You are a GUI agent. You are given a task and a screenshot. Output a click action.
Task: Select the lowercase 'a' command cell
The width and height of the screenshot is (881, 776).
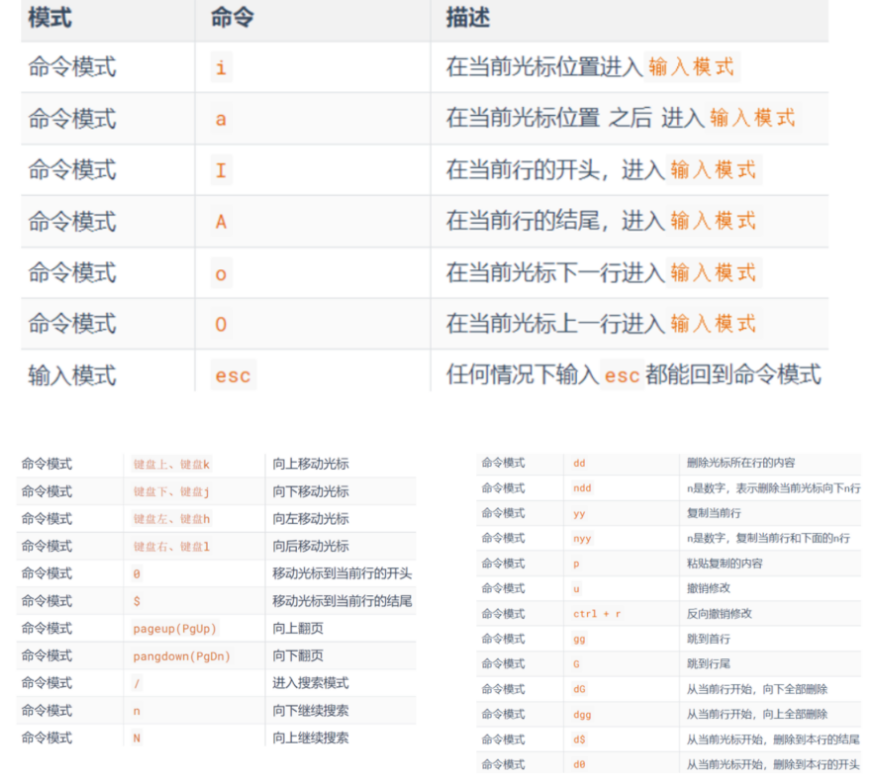pos(221,119)
